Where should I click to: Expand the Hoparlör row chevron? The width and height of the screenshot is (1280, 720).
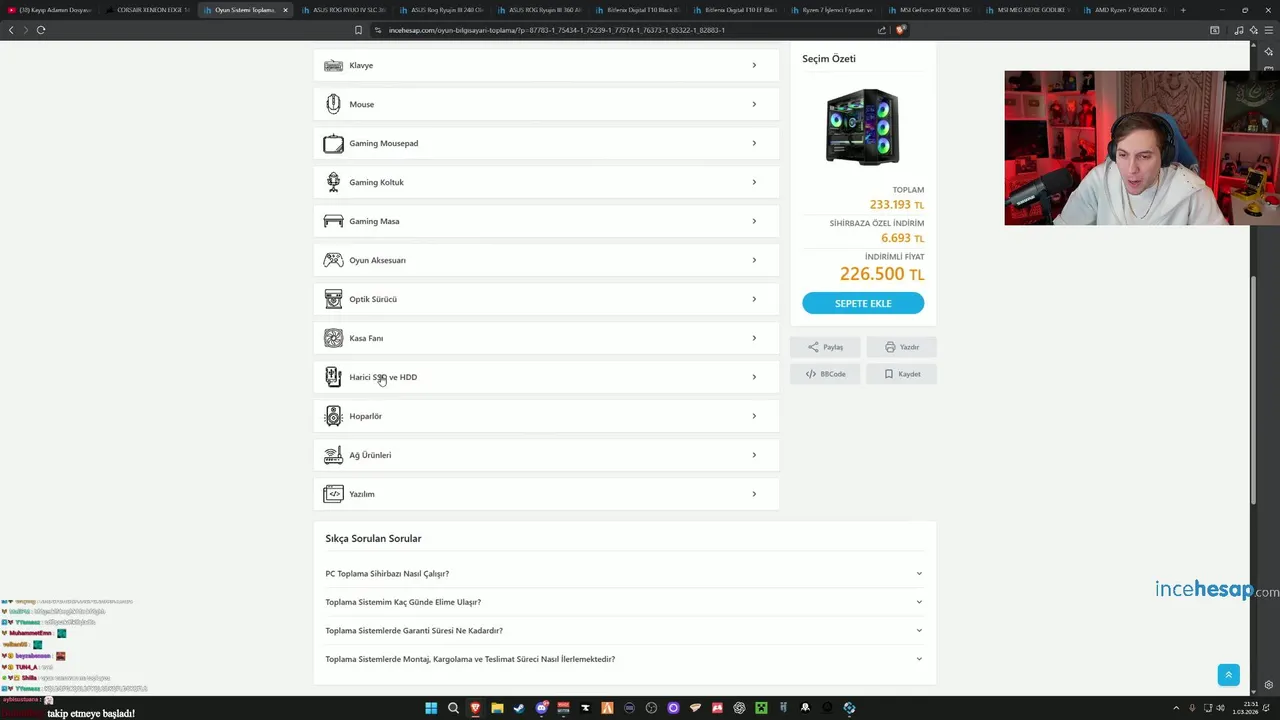click(754, 416)
